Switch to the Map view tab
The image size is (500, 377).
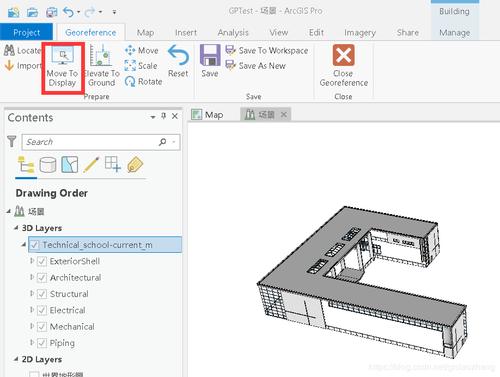click(207, 115)
